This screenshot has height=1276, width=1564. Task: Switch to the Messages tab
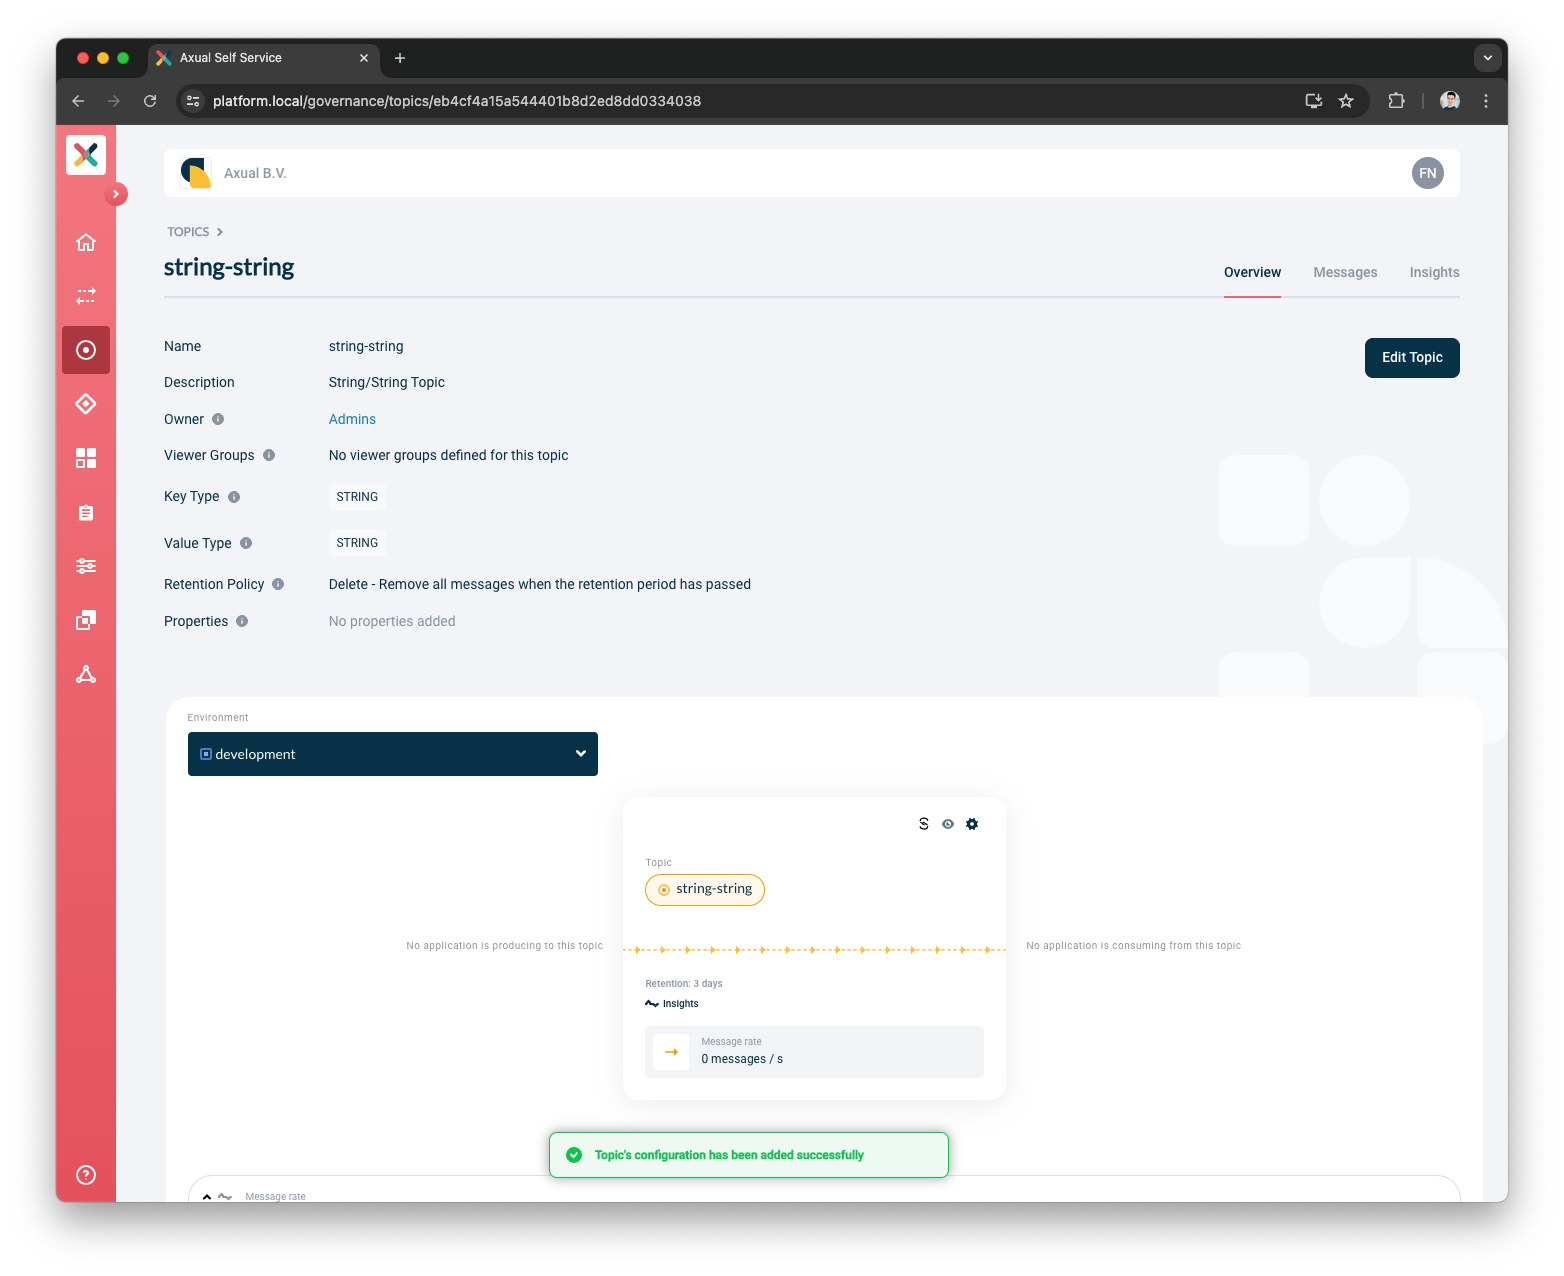pos(1344,272)
